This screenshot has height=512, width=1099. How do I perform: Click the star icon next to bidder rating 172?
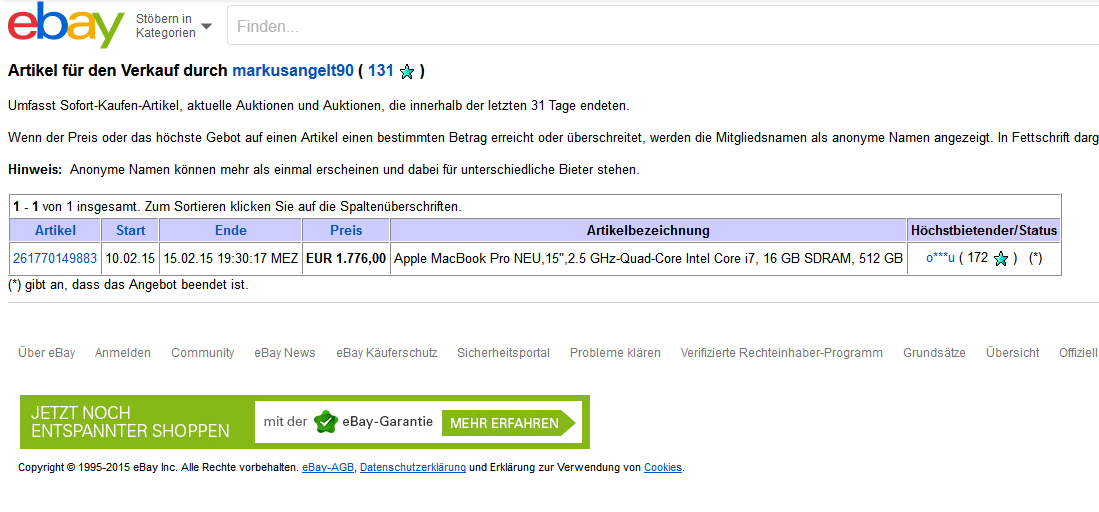pos(1000,259)
